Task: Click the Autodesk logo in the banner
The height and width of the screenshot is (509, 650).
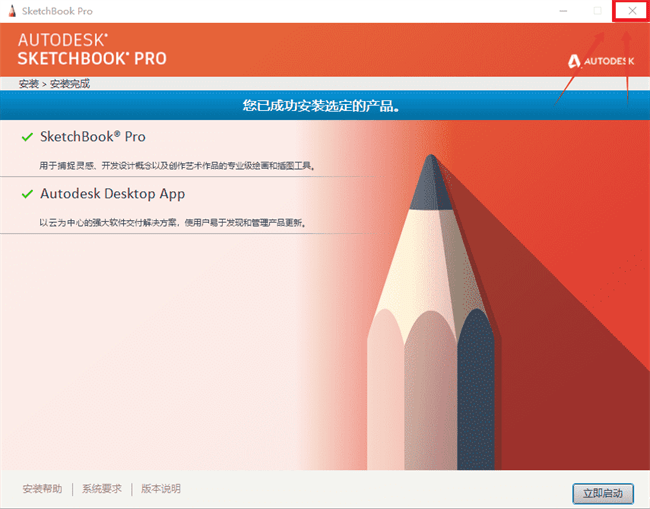Action: click(x=601, y=61)
